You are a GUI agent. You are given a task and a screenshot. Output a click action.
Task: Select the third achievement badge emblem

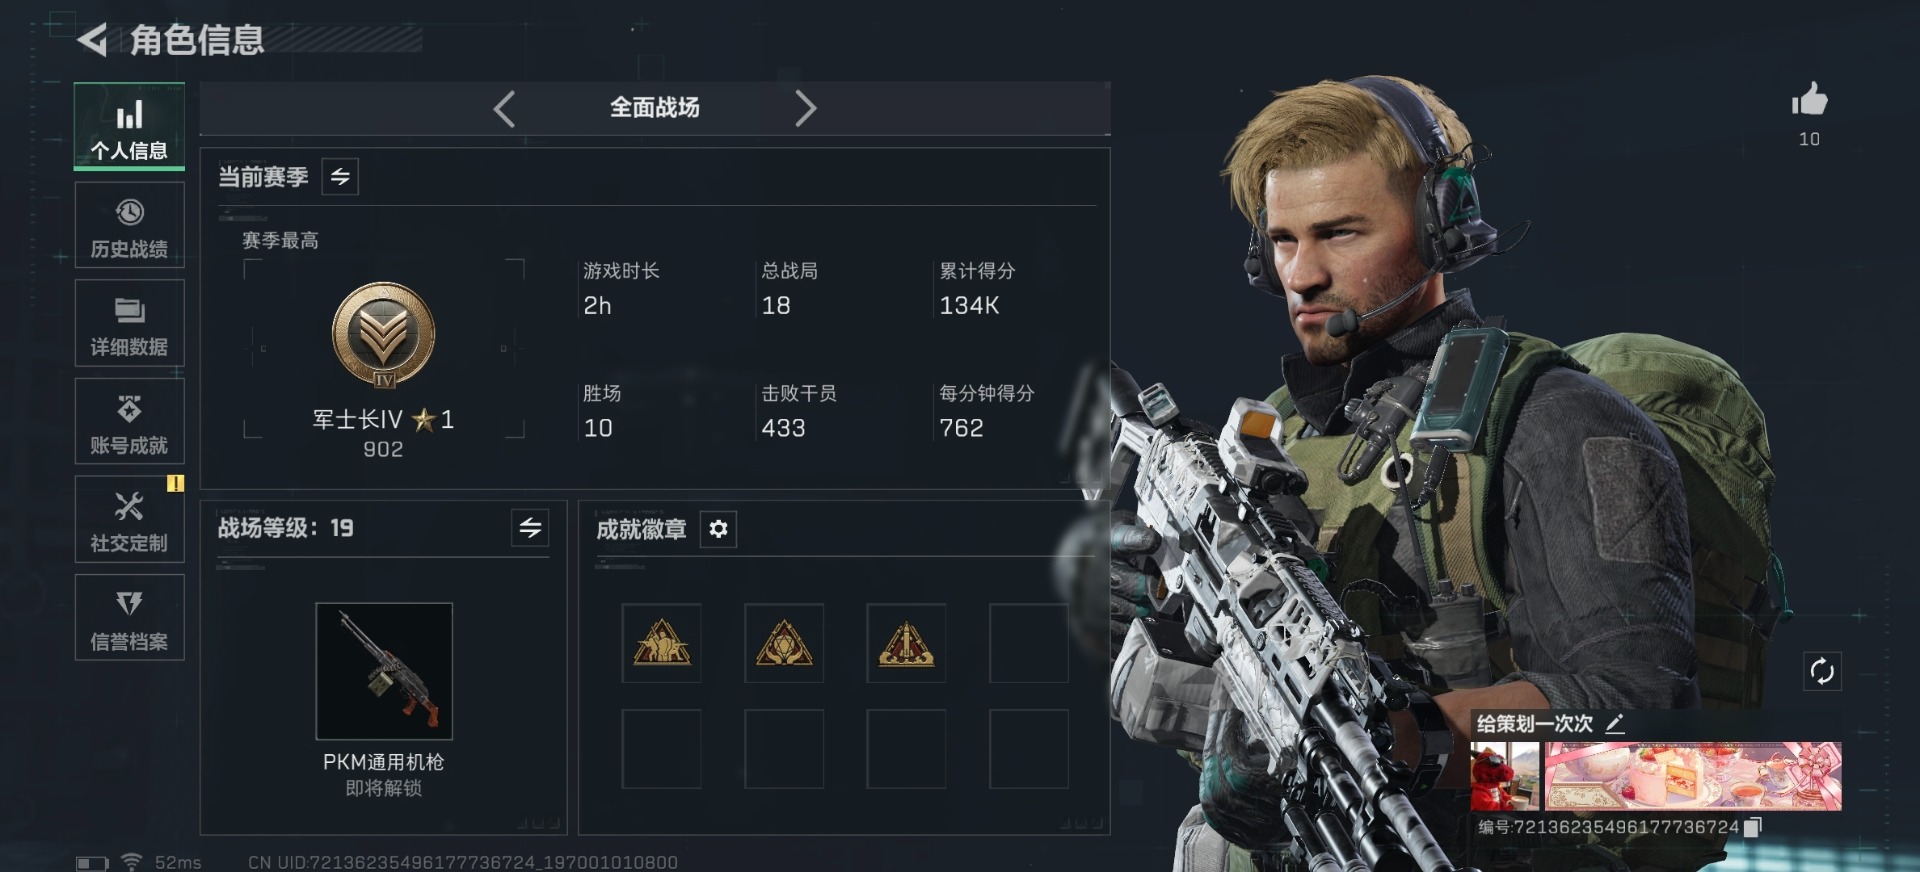(906, 643)
